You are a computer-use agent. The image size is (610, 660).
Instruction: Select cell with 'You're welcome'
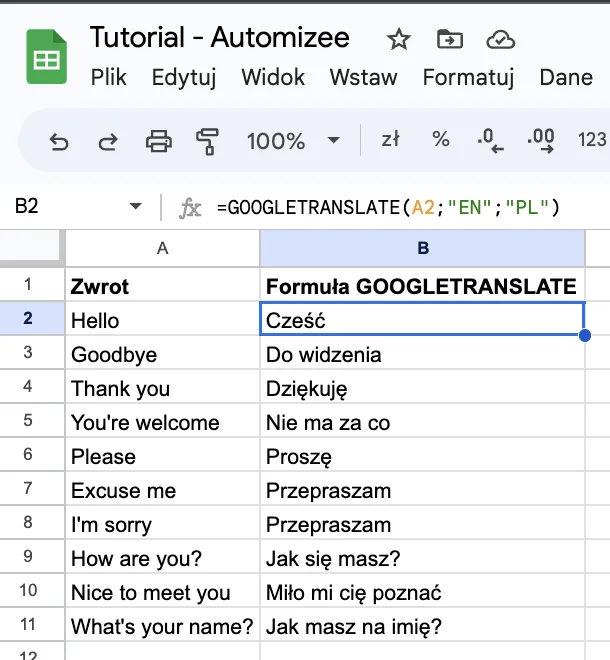(162, 421)
